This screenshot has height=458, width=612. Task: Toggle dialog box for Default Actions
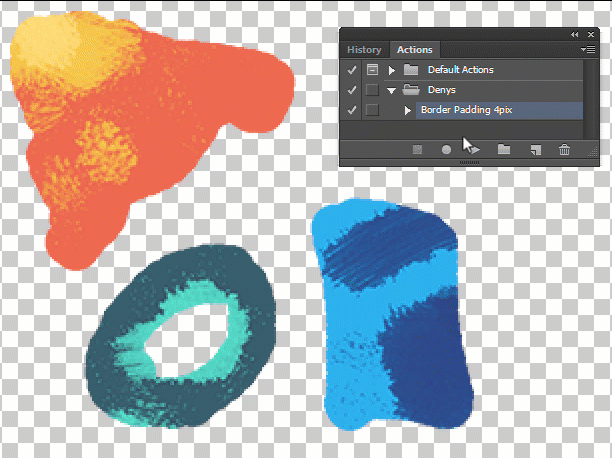point(372,70)
